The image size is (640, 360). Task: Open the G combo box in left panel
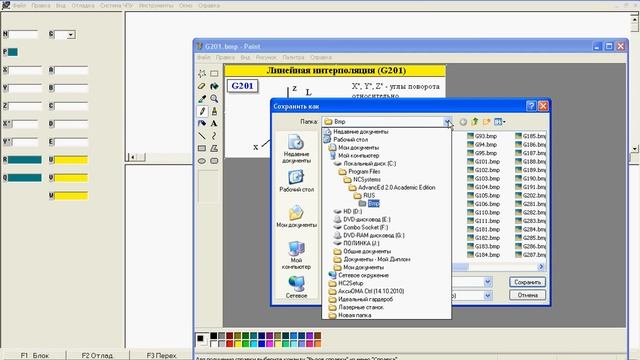pos(71,35)
